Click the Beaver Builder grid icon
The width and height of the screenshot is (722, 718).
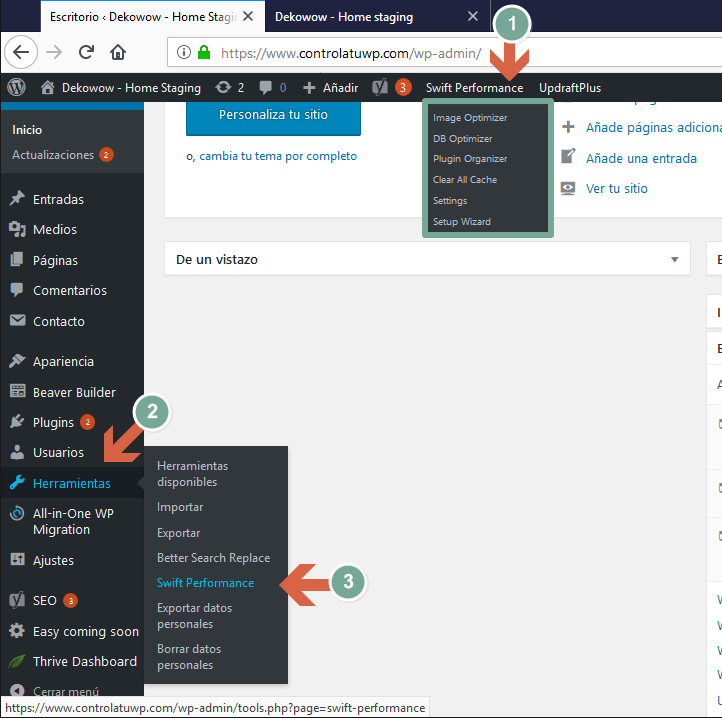click(17, 391)
